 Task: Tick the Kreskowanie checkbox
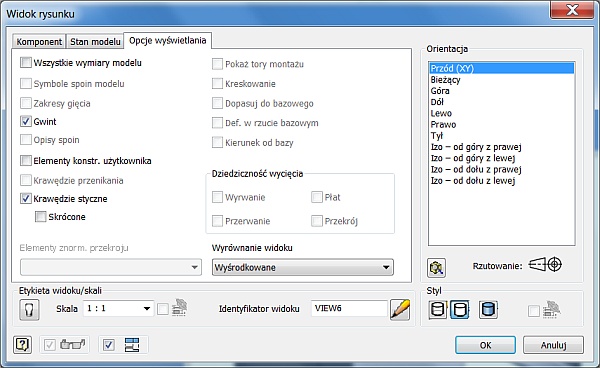click(x=217, y=83)
